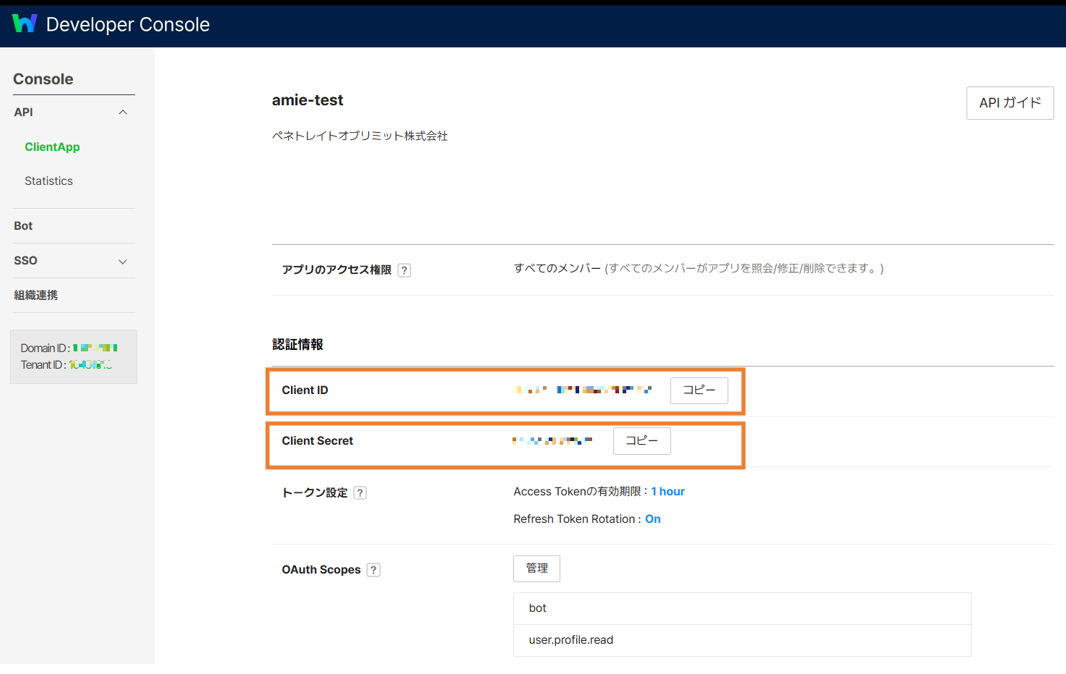Click the Domain ID info box

pyautogui.click(x=73, y=357)
